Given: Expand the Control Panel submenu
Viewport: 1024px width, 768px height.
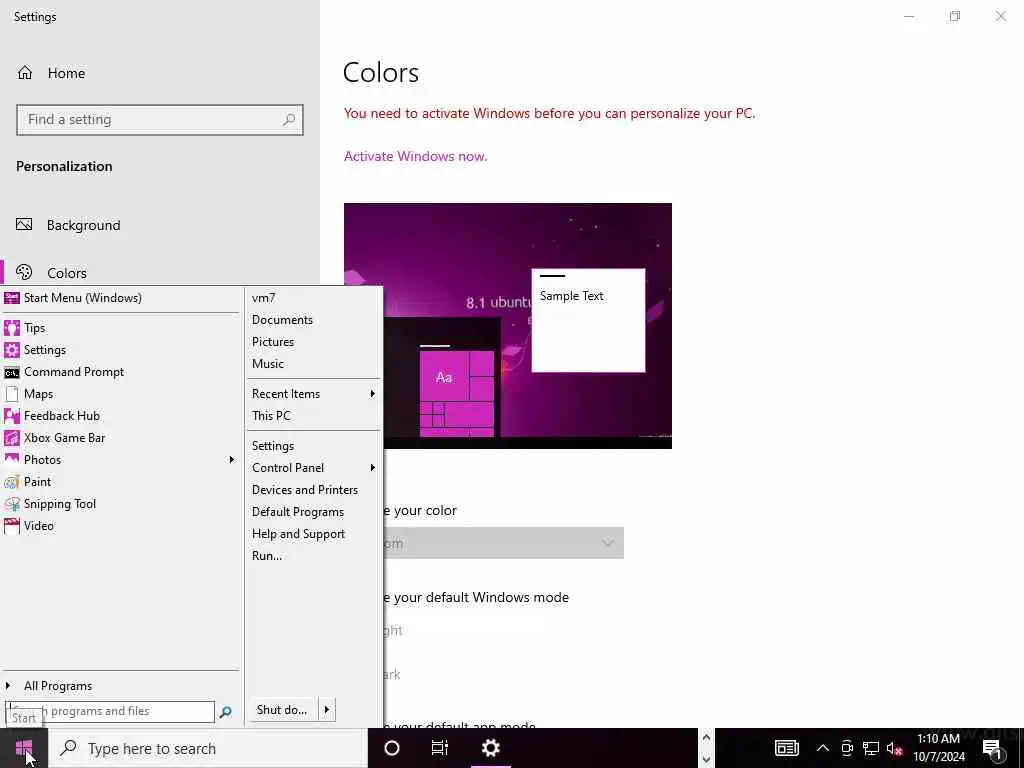Looking at the screenshot, I should pos(373,468).
